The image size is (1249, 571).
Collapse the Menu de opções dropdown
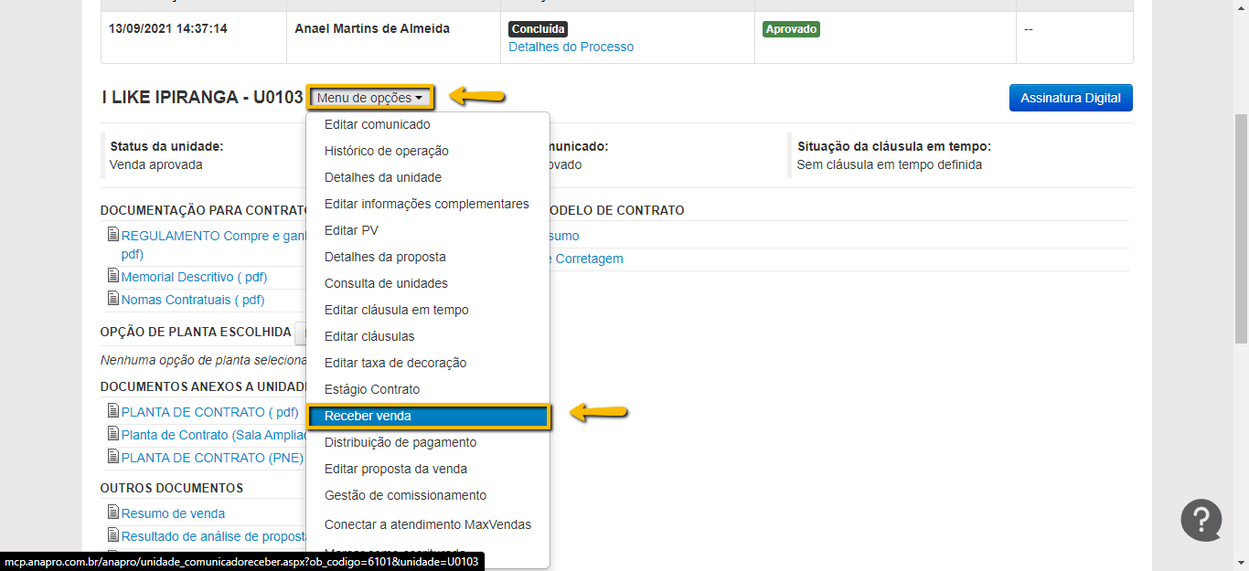(370, 98)
